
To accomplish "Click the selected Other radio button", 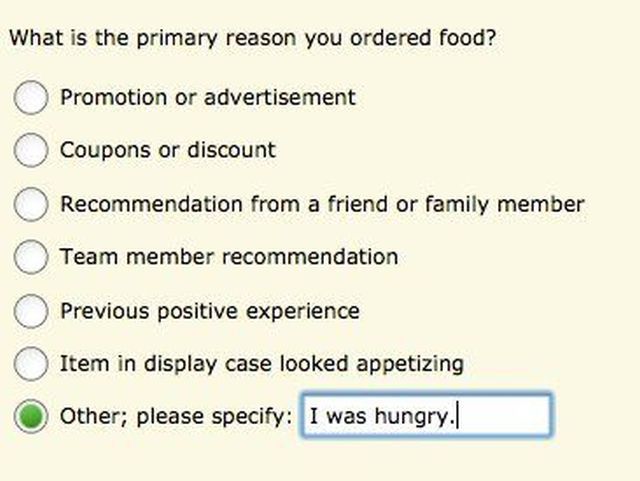I will tap(32, 417).
